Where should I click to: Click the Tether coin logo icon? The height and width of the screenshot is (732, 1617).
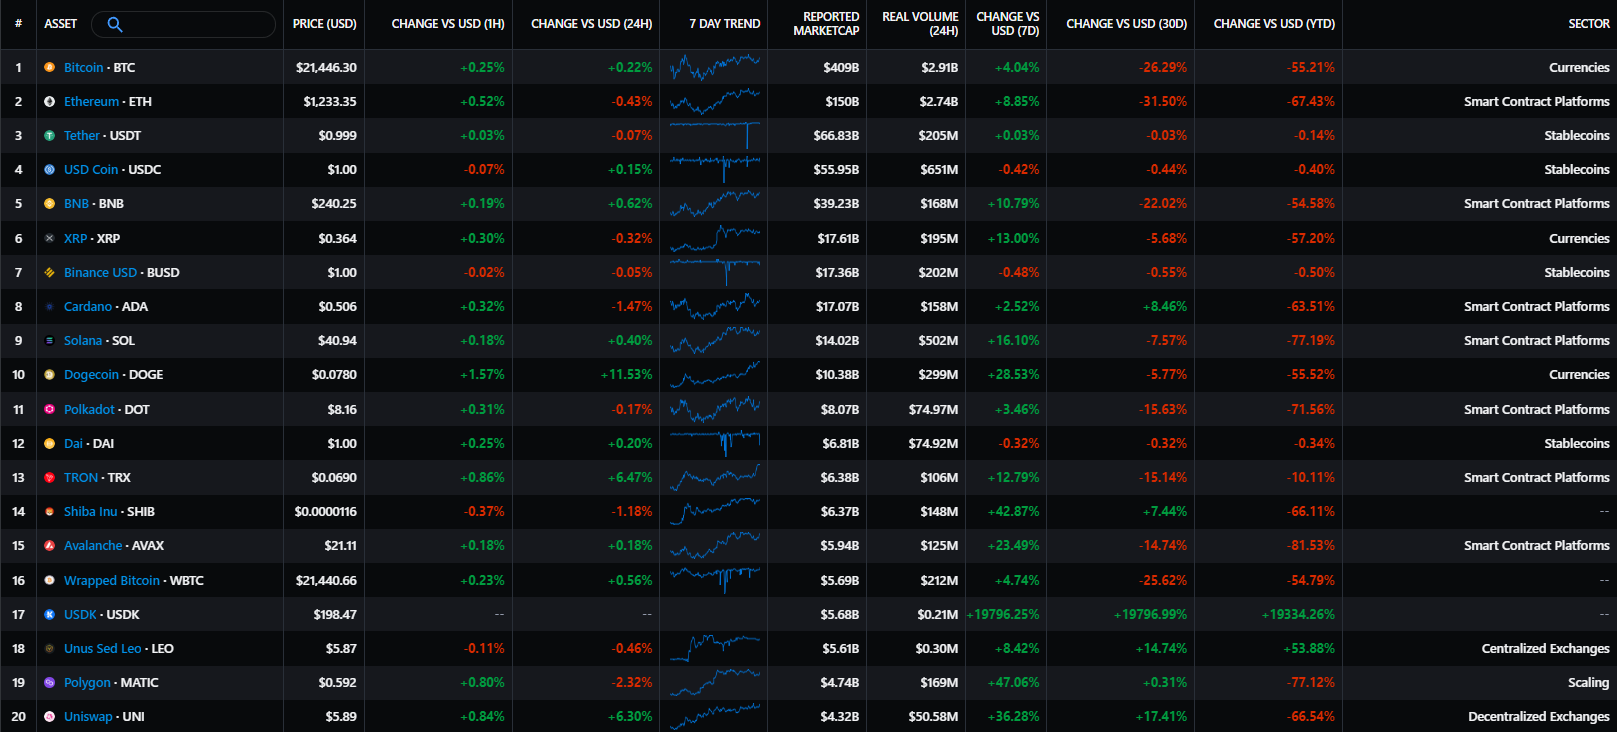tap(49, 136)
